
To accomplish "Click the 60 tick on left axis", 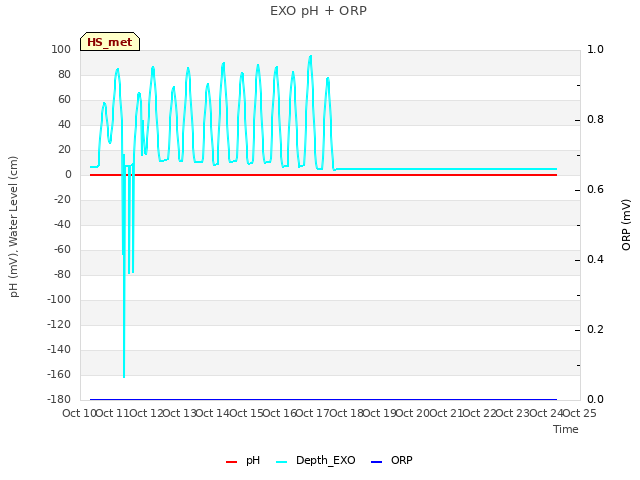I will point(64,100).
